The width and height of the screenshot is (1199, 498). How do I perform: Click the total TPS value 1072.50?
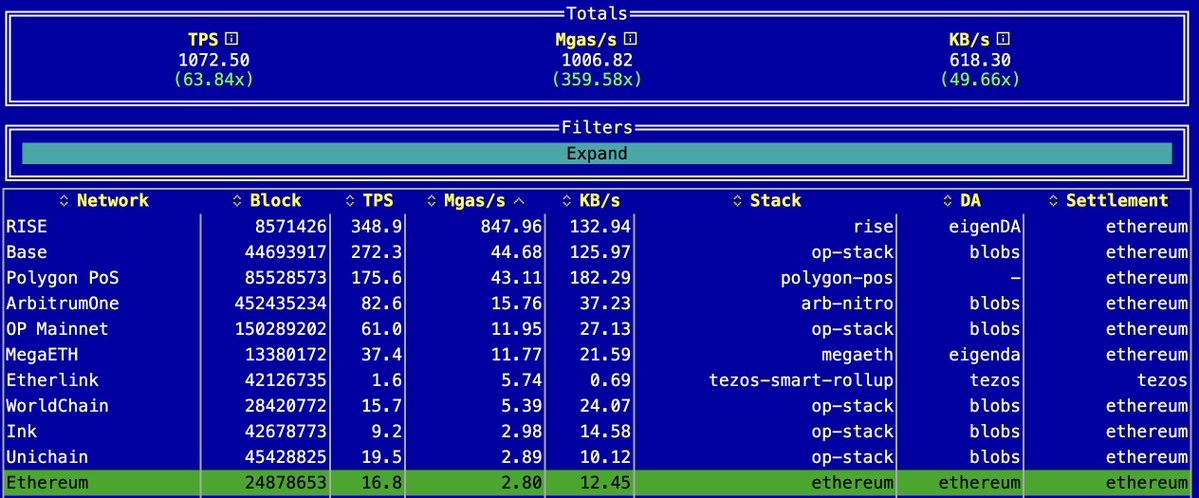214,60
